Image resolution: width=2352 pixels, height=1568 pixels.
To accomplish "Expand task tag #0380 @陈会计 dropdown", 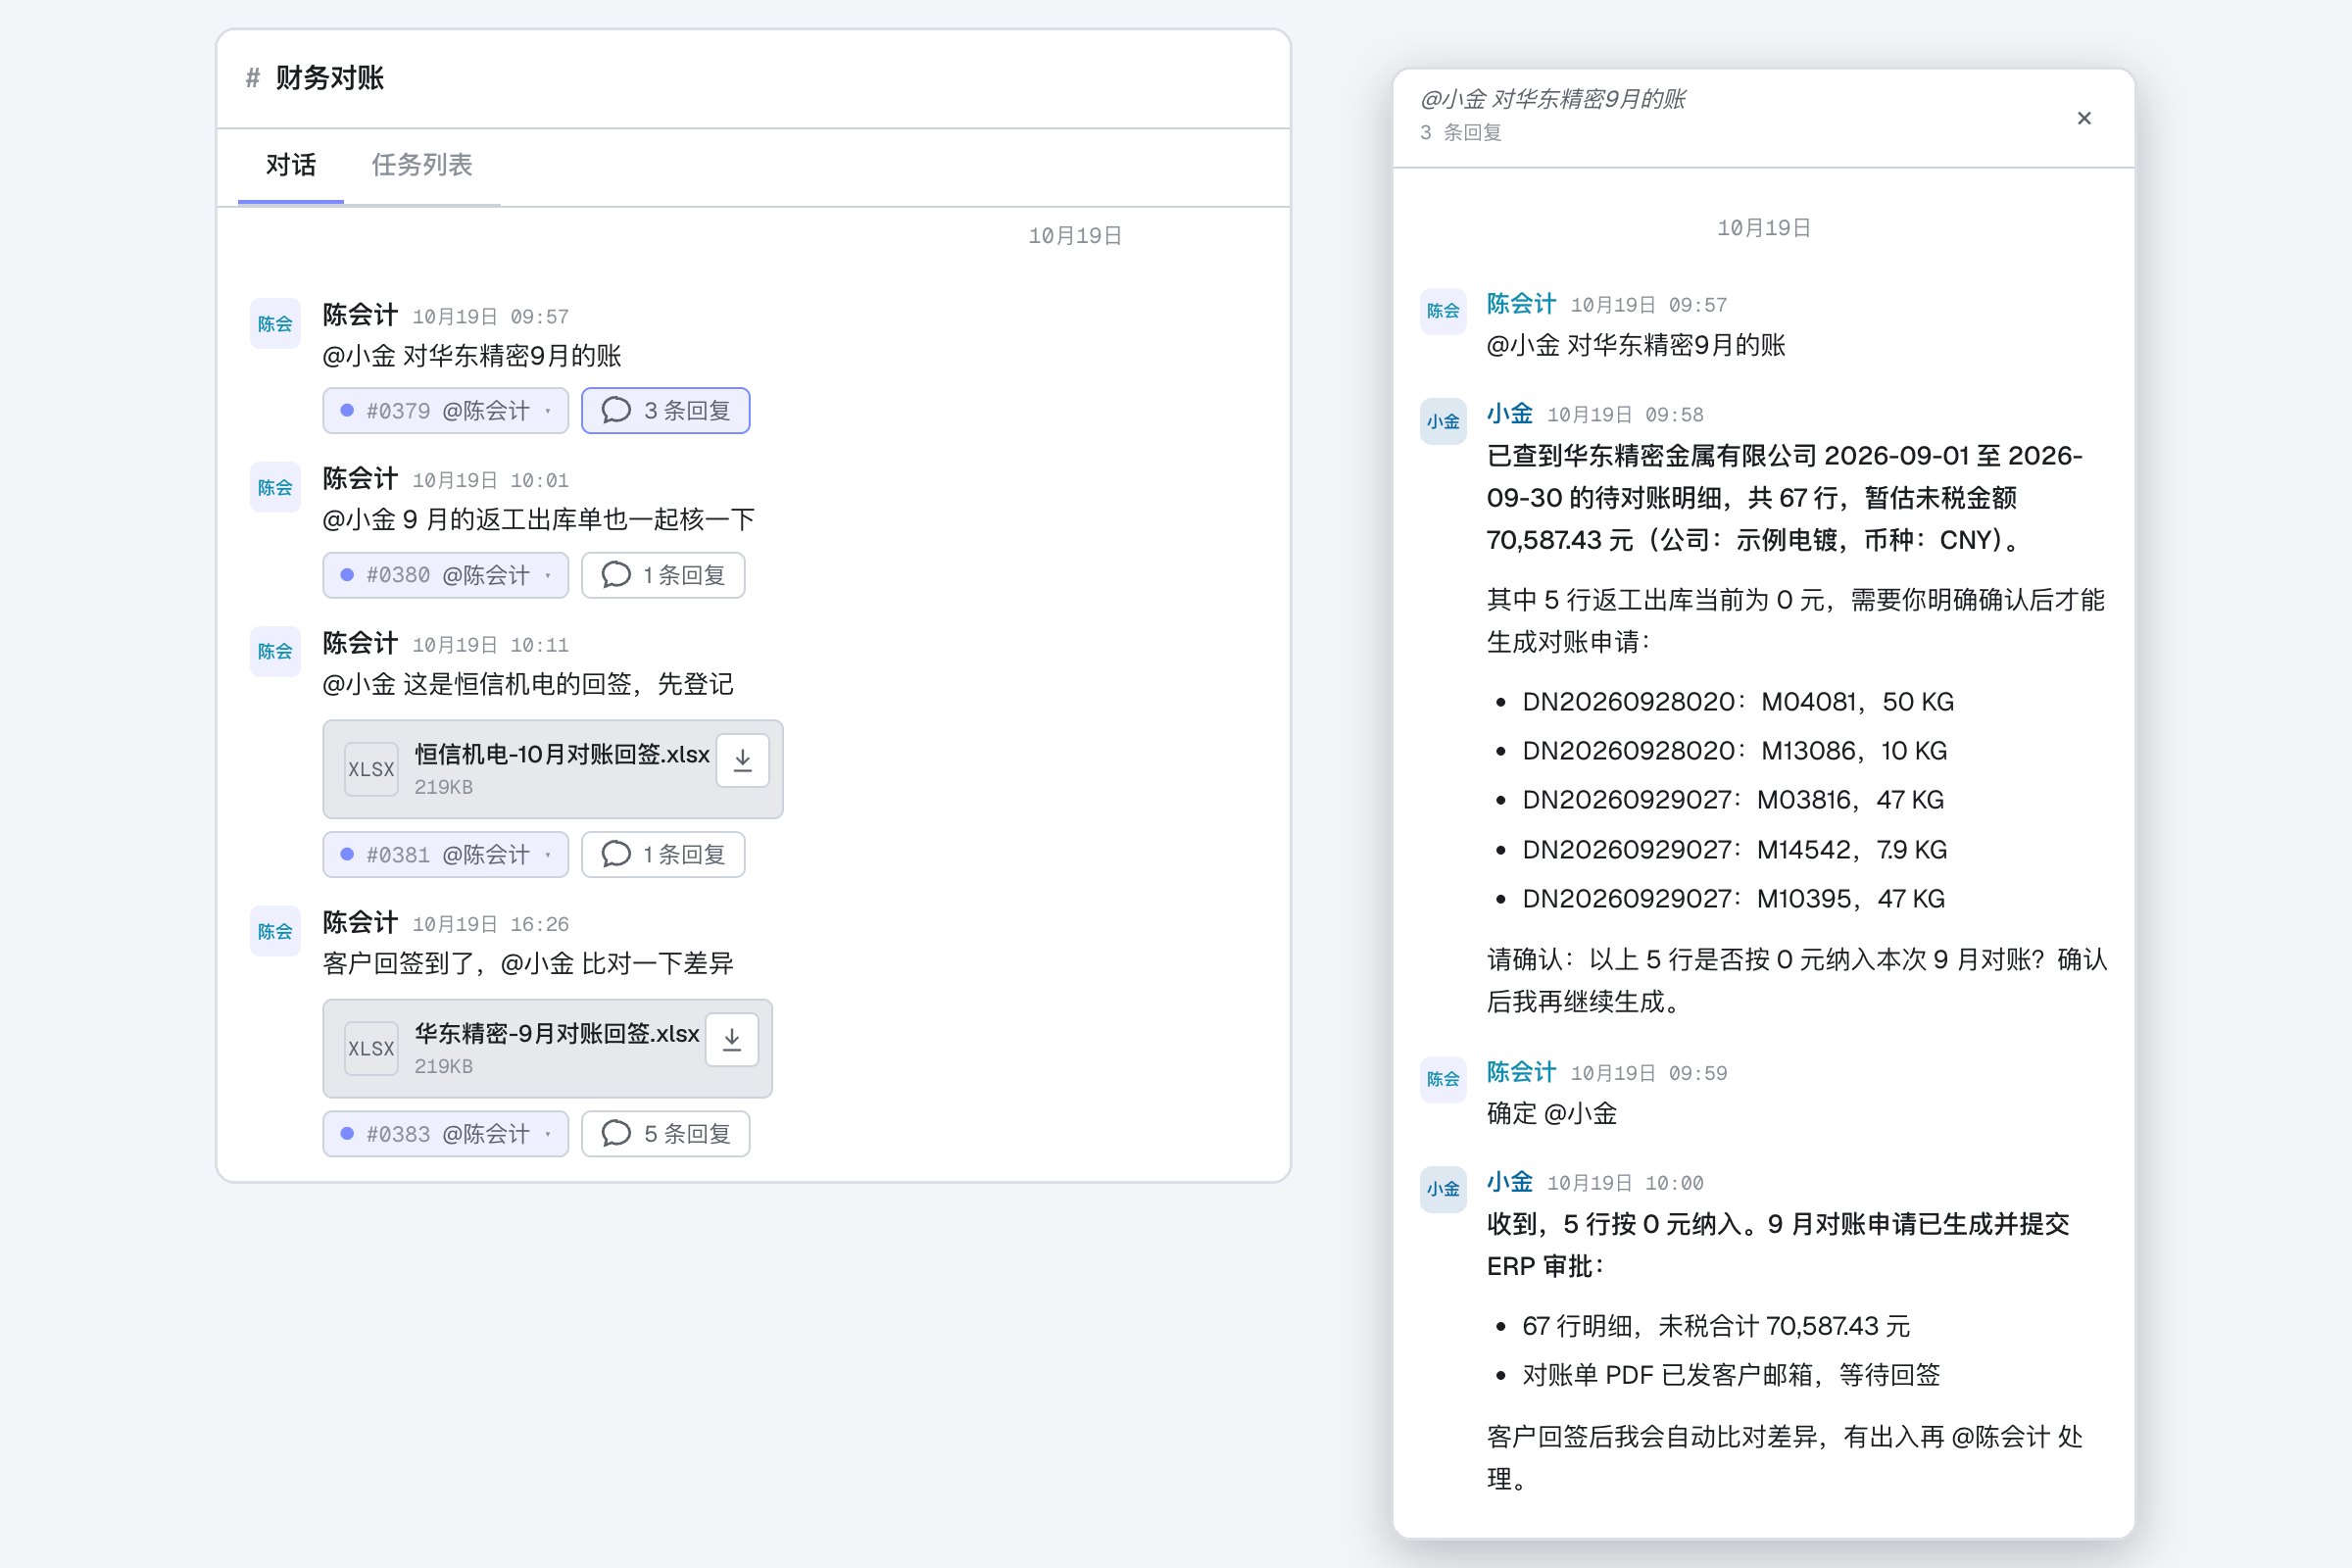I will click(x=446, y=575).
